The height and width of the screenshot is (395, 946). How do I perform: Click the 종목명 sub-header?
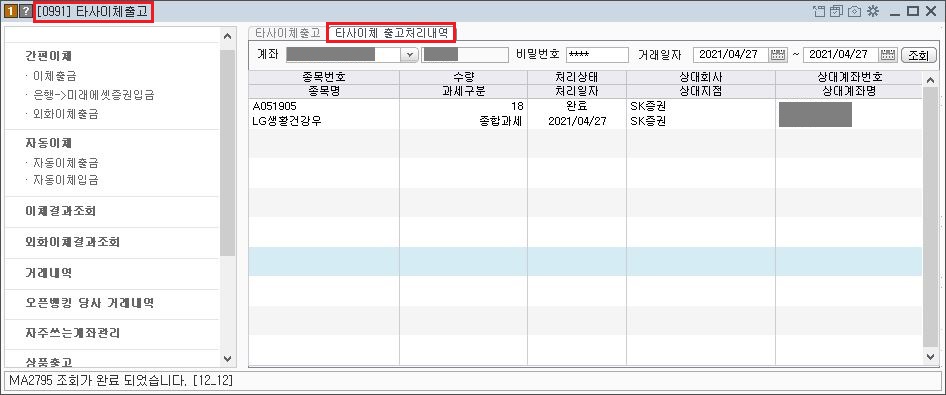point(324,92)
